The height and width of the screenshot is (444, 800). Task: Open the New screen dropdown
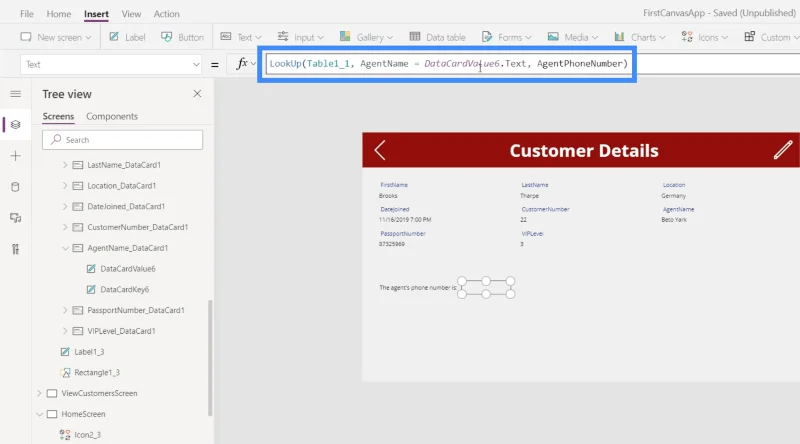point(56,37)
